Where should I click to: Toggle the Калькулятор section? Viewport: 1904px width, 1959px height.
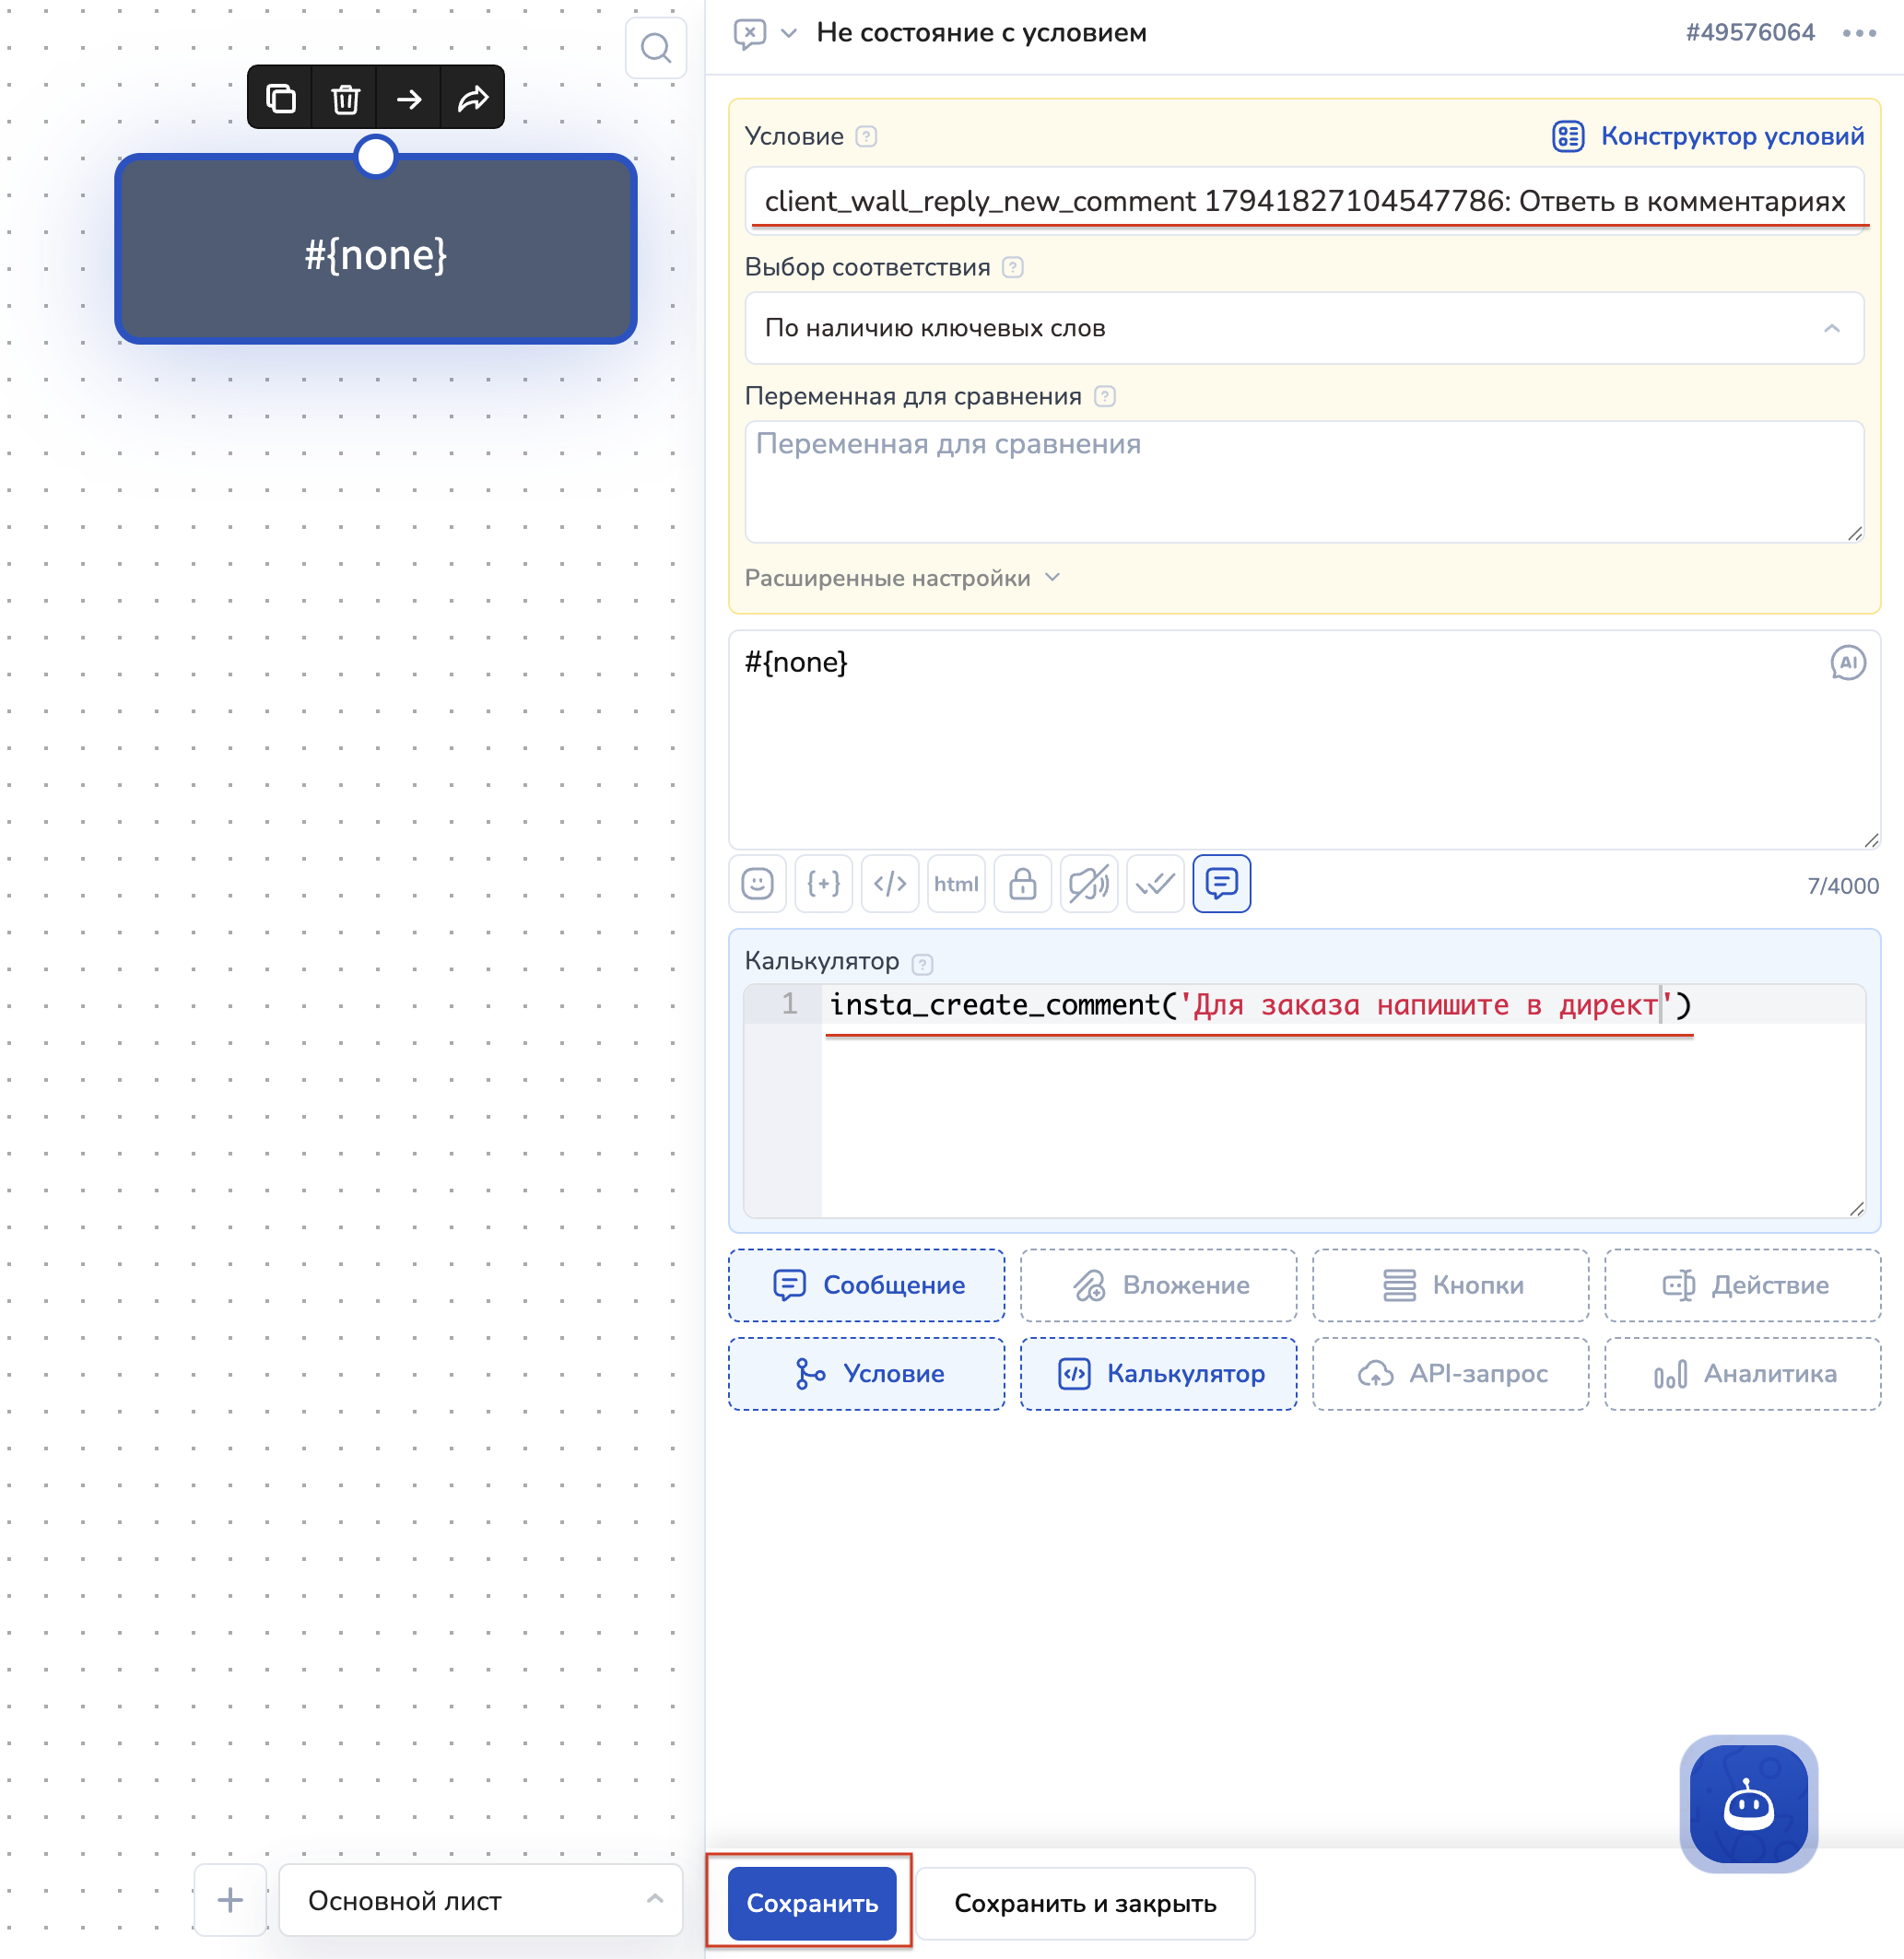(1159, 1374)
